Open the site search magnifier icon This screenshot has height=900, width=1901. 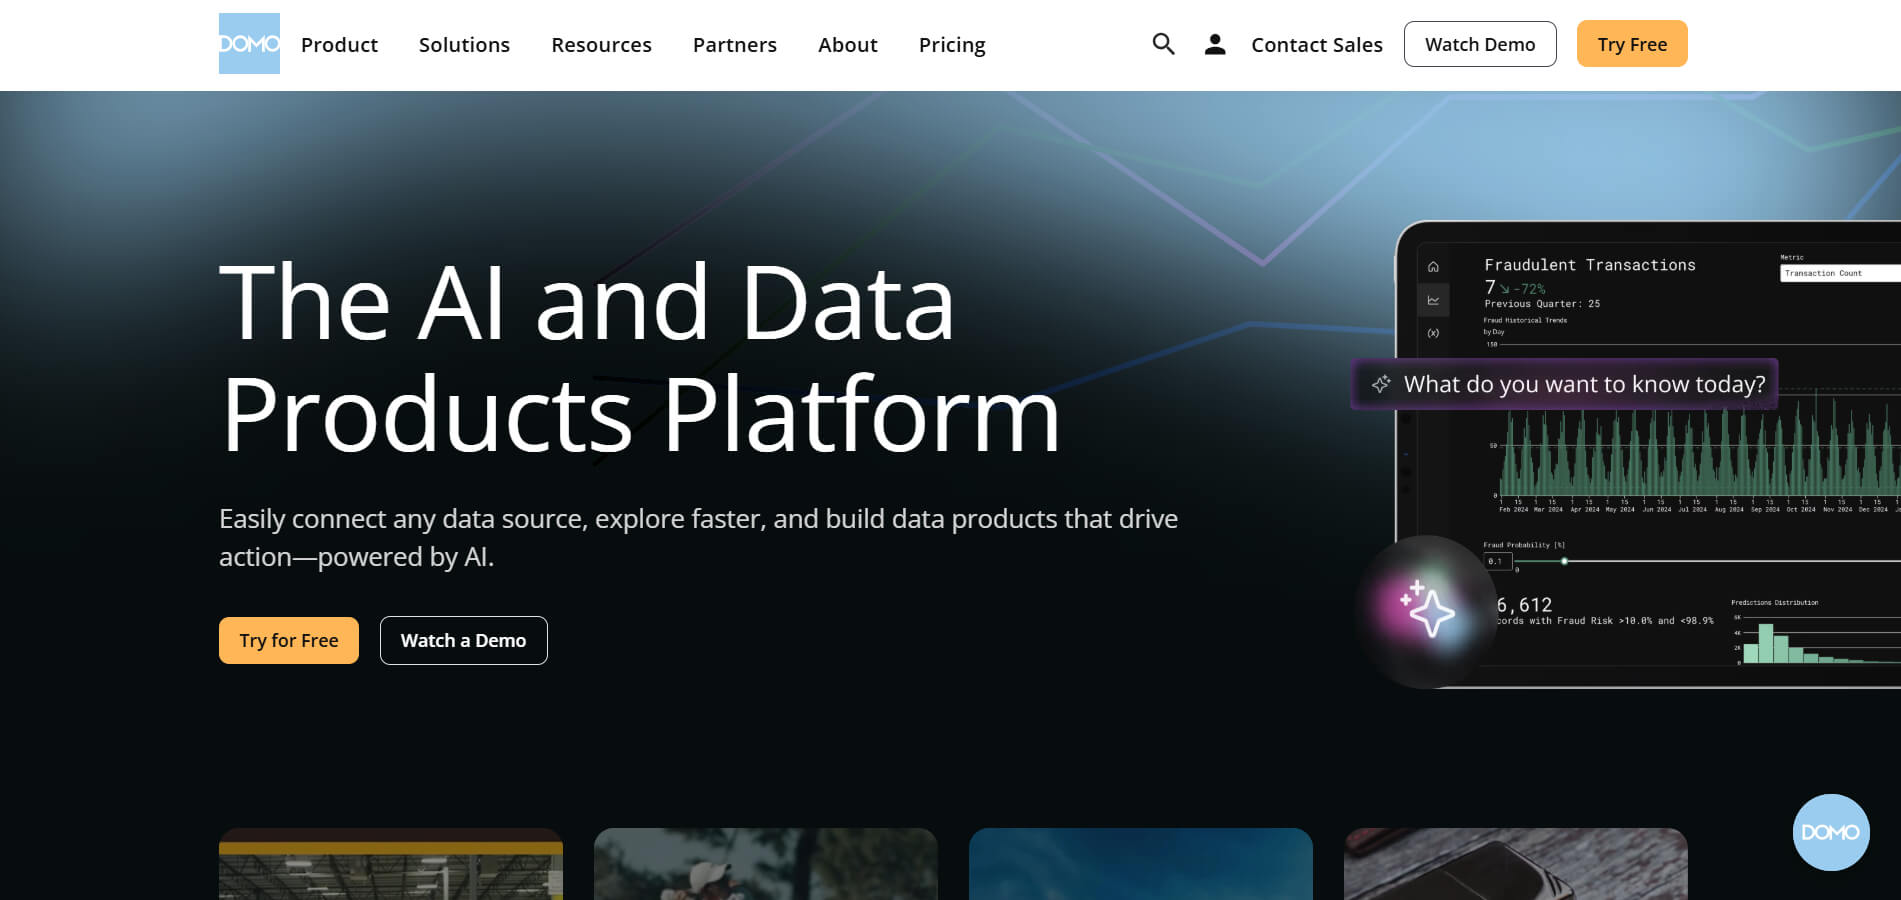tap(1163, 44)
